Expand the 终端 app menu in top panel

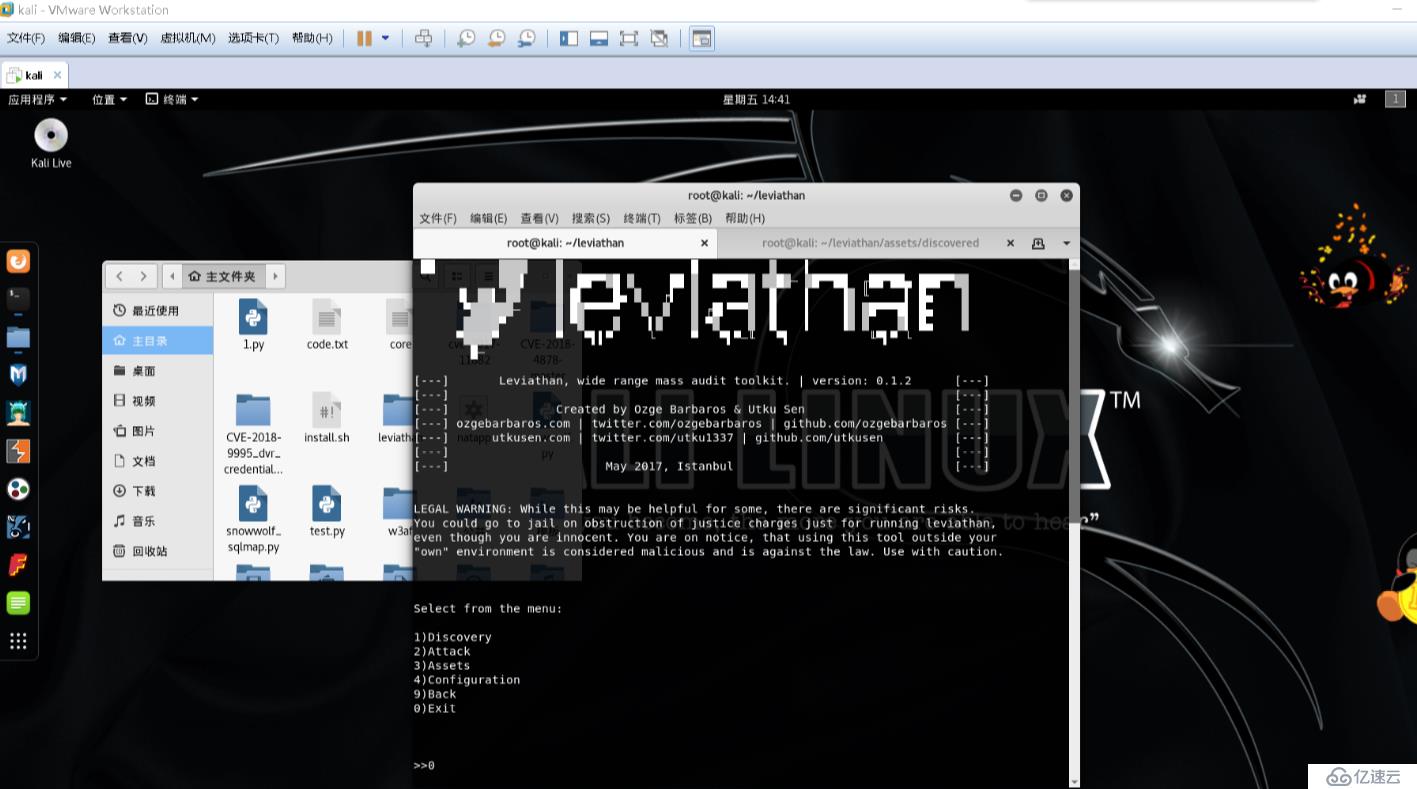(172, 99)
